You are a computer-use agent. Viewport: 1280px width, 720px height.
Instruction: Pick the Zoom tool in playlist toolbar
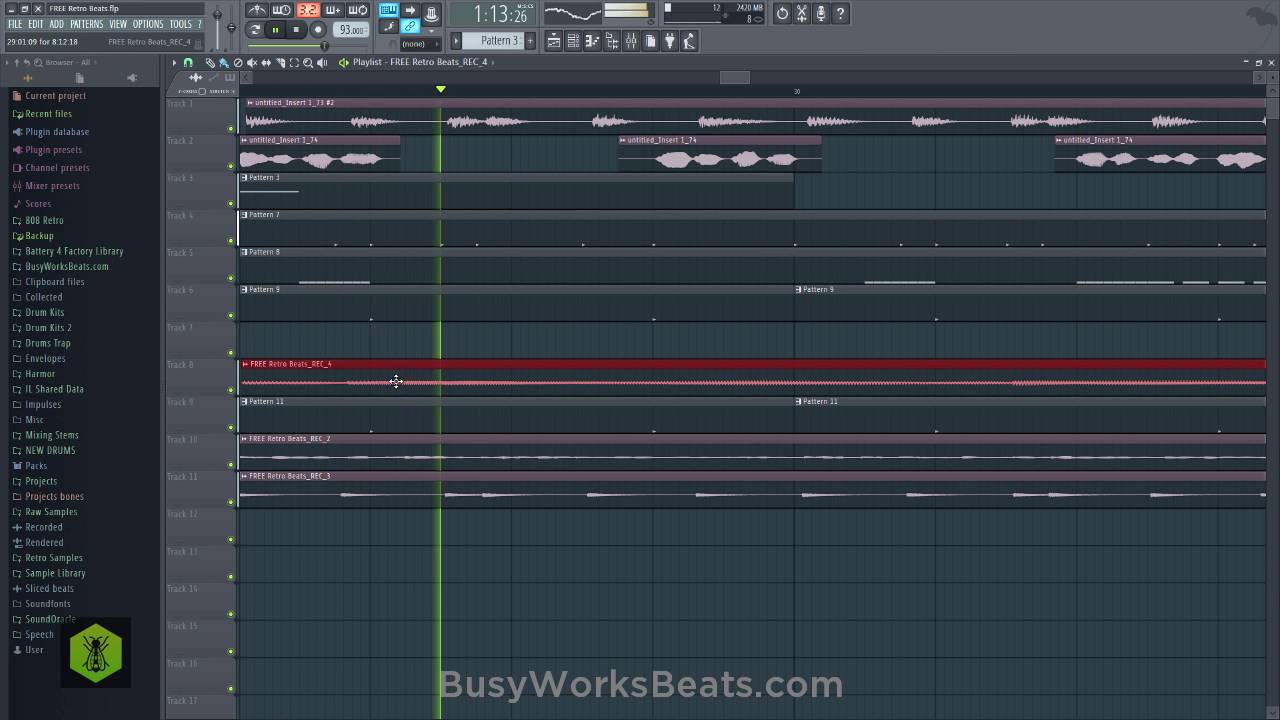pyautogui.click(x=308, y=62)
